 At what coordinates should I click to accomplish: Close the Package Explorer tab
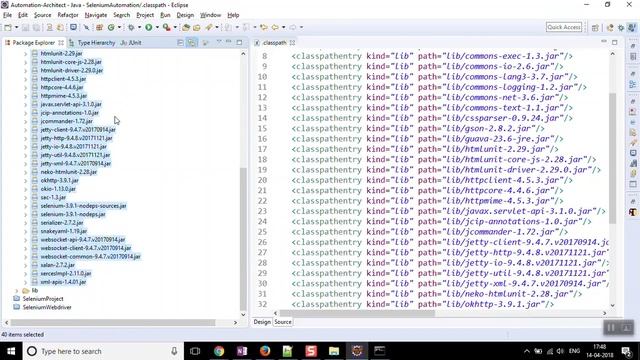point(61,42)
